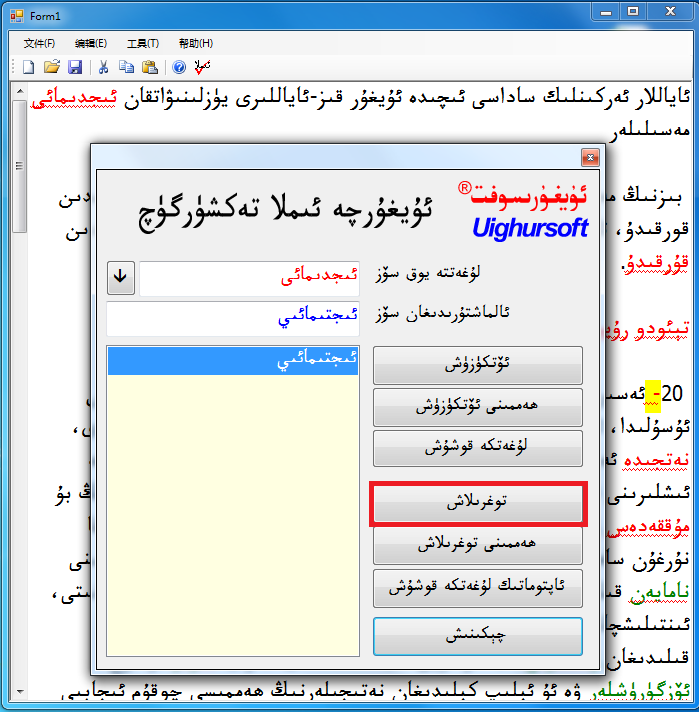Click the Form1 window icon in title bar
Viewport: 699px width, 712px height.
[x=17, y=16]
